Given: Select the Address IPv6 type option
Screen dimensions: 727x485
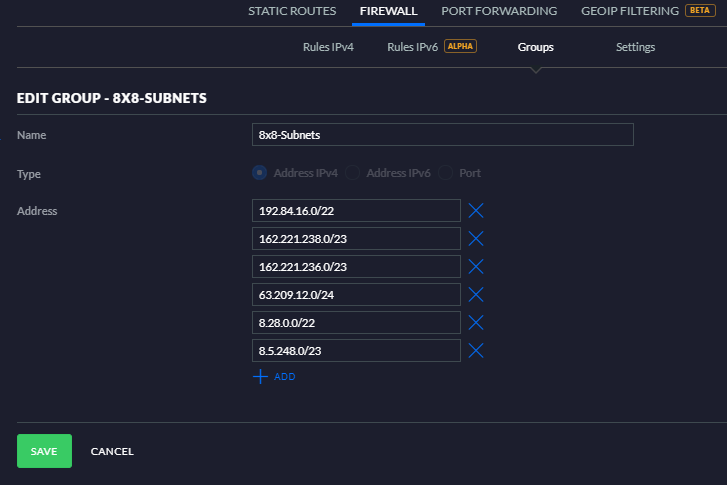Looking at the screenshot, I should pos(352,173).
